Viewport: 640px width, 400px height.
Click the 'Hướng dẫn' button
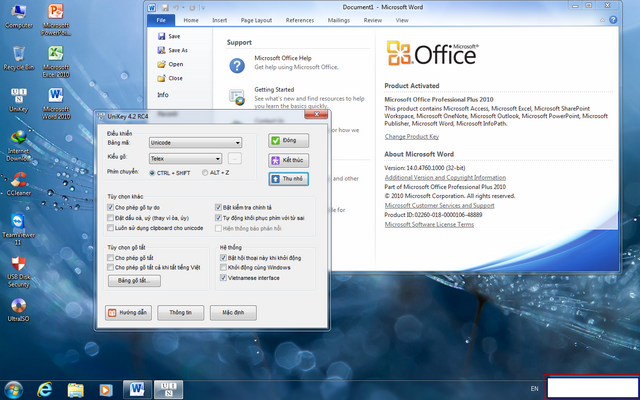(x=128, y=313)
